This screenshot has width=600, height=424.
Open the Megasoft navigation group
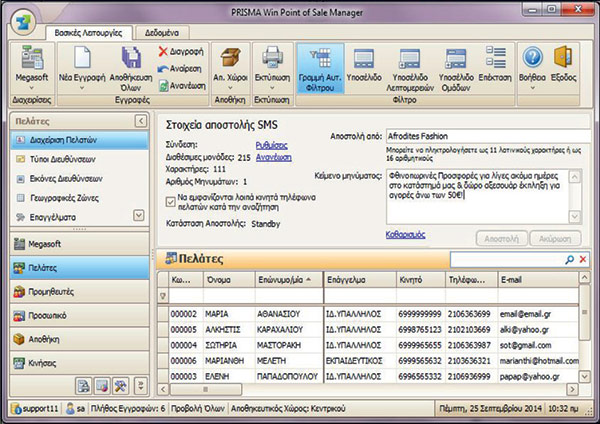click(80, 244)
